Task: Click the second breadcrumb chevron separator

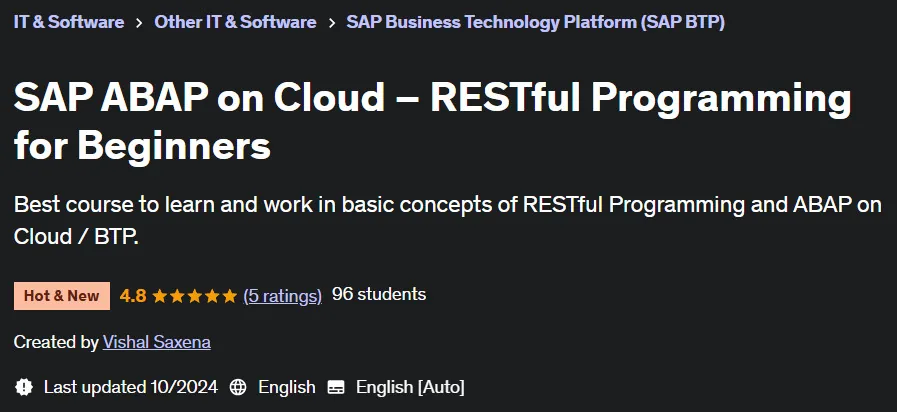Action: point(331,23)
